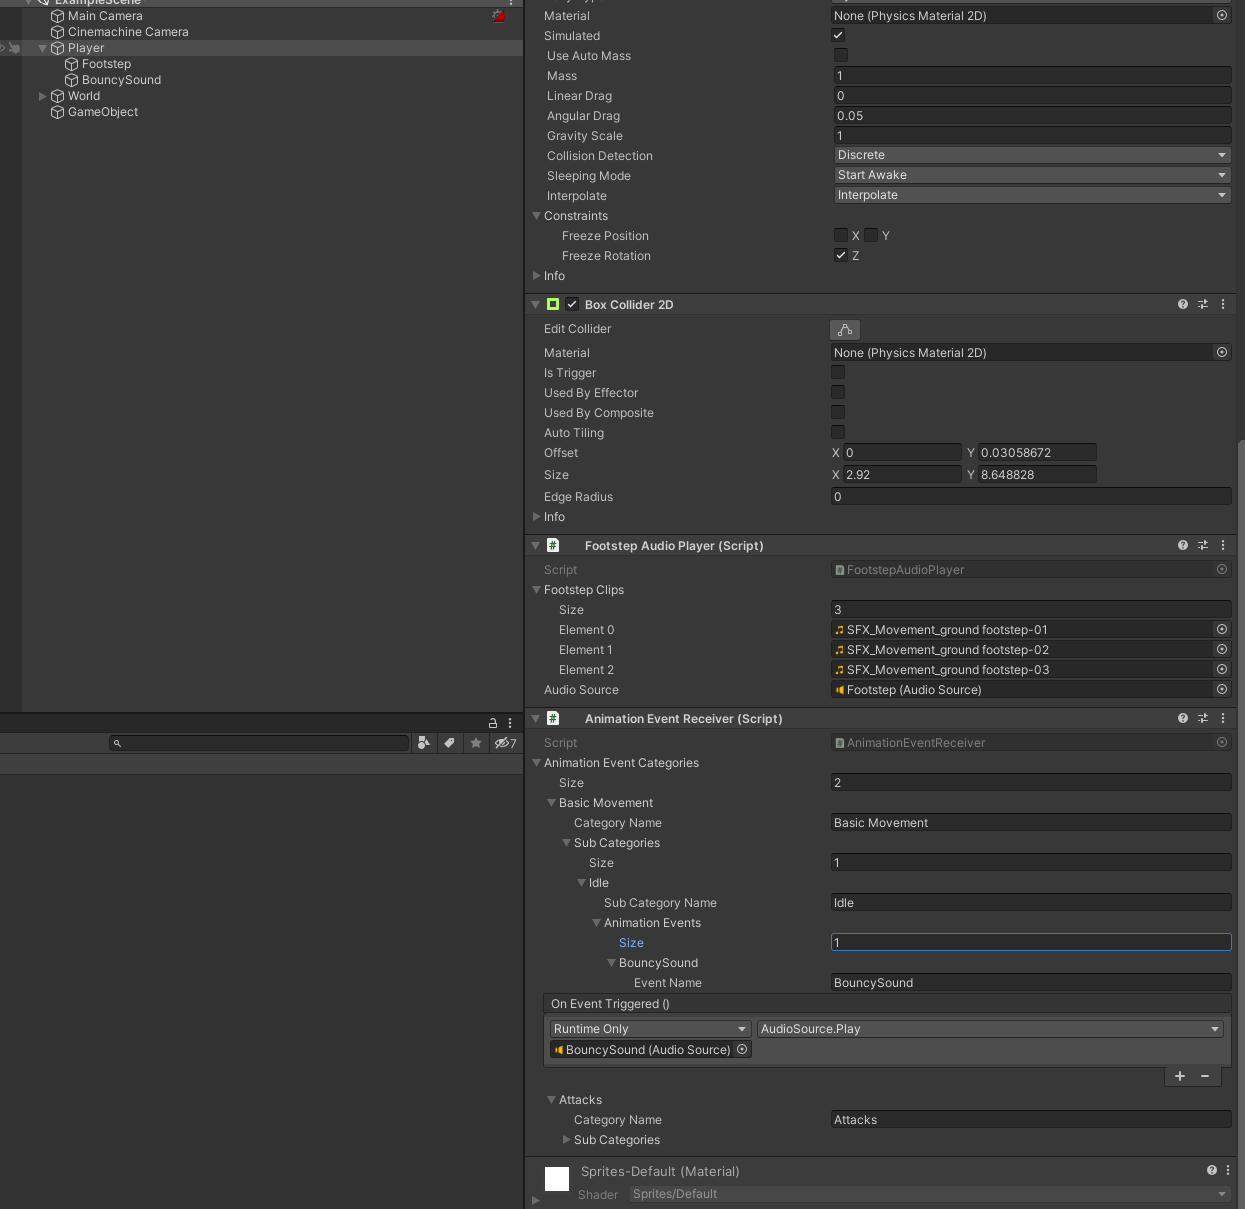Click the Edit Collider tool icon

click(x=845, y=329)
